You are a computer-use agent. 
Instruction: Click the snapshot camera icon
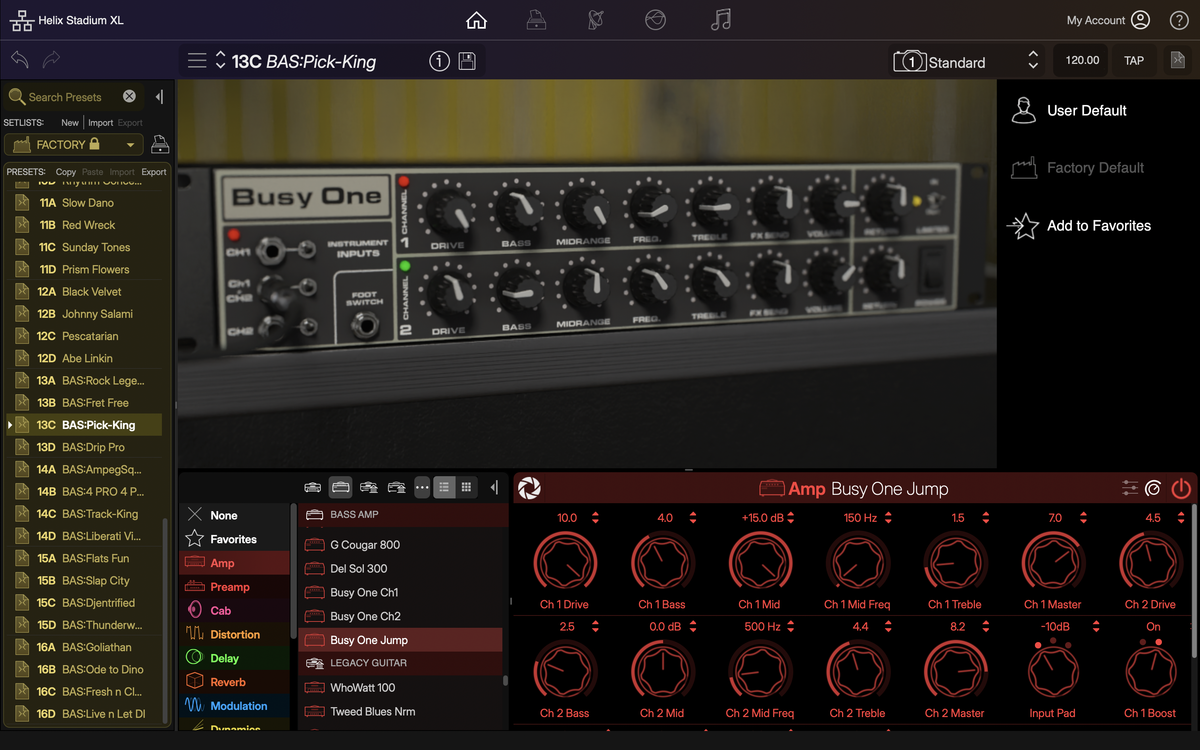(909, 61)
